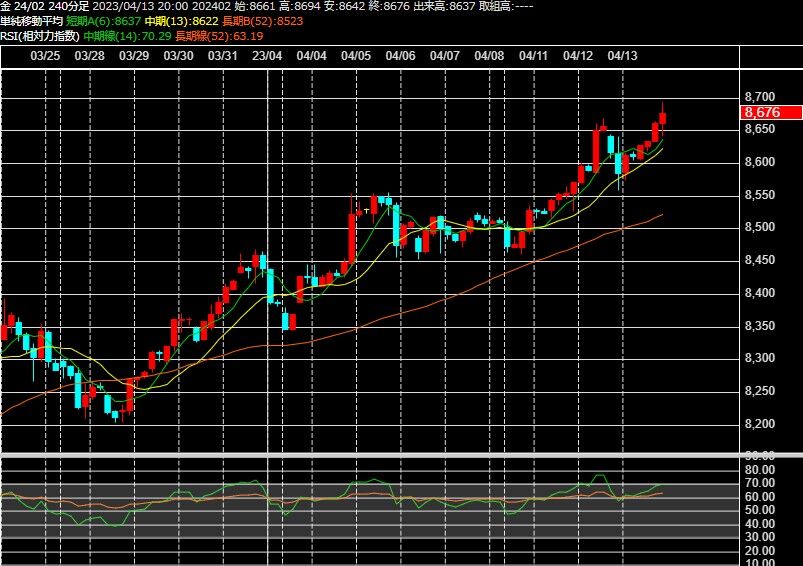Image resolution: width=803 pixels, height=566 pixels.
Task: Click the open value 始:8661
Action: 255,6
